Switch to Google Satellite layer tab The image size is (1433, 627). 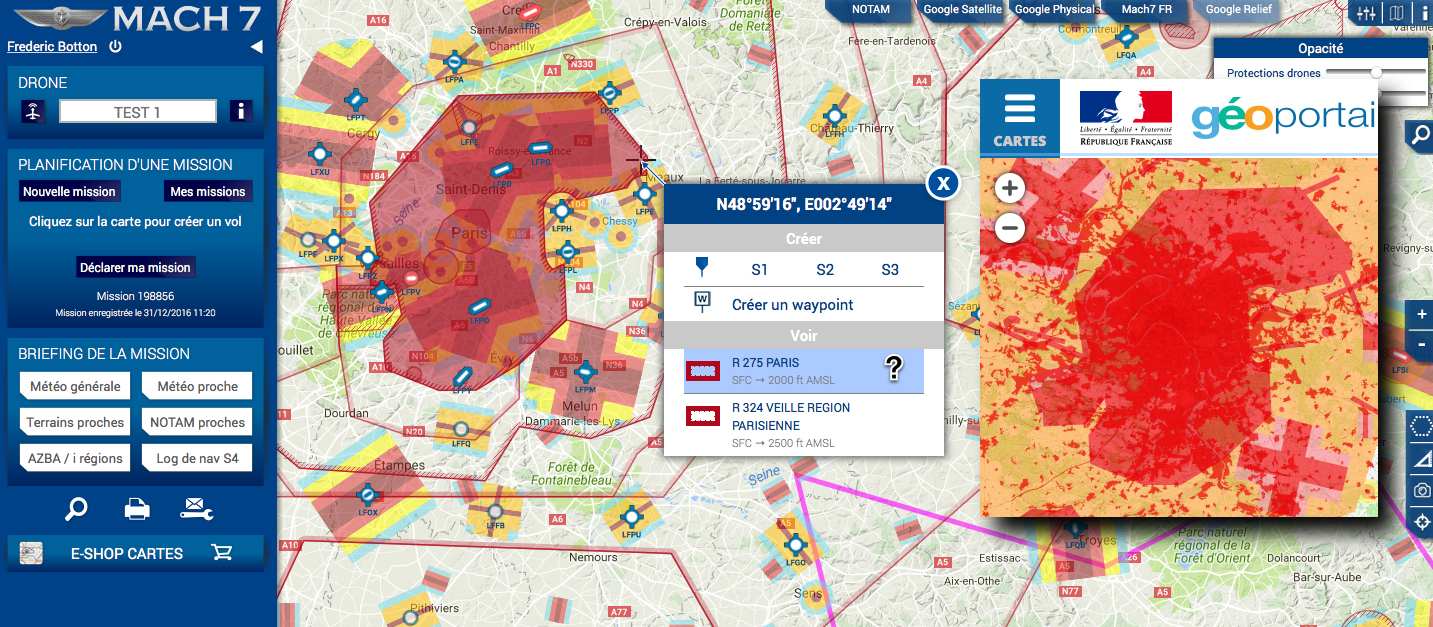(x=962, y=10)
